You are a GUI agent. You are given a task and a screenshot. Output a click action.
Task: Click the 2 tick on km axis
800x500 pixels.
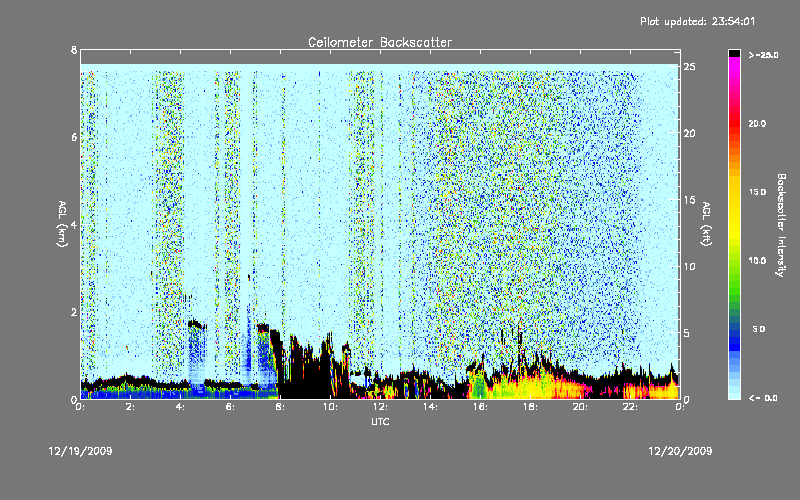click(74, 312)
